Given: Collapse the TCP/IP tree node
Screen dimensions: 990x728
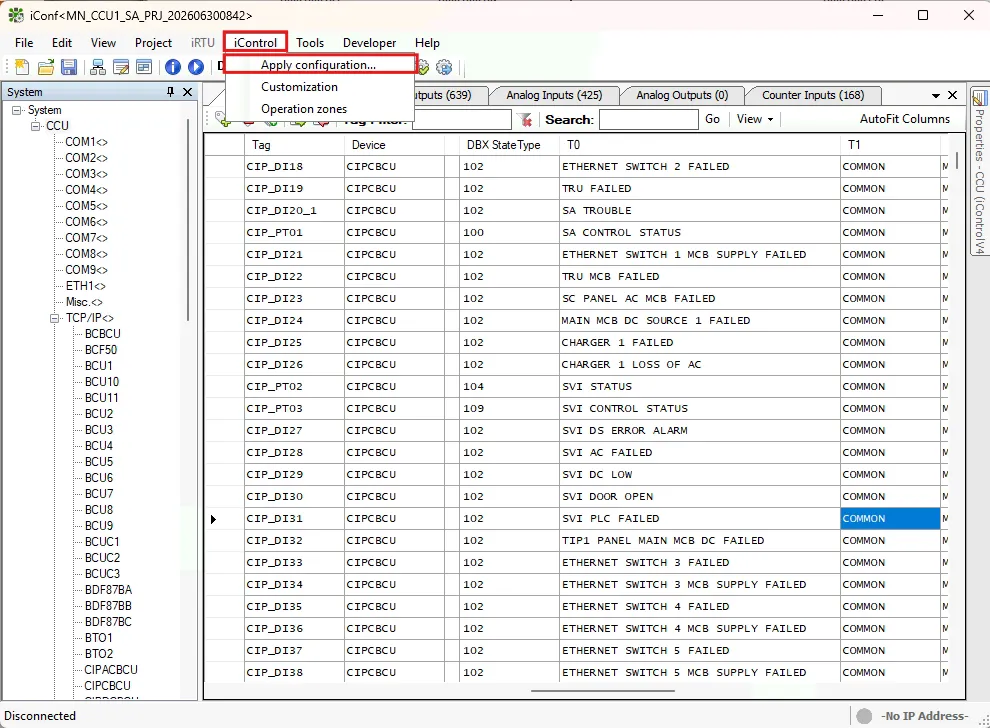Looking at the screenshot, I should pyautogui.click(x=55, y=318).
